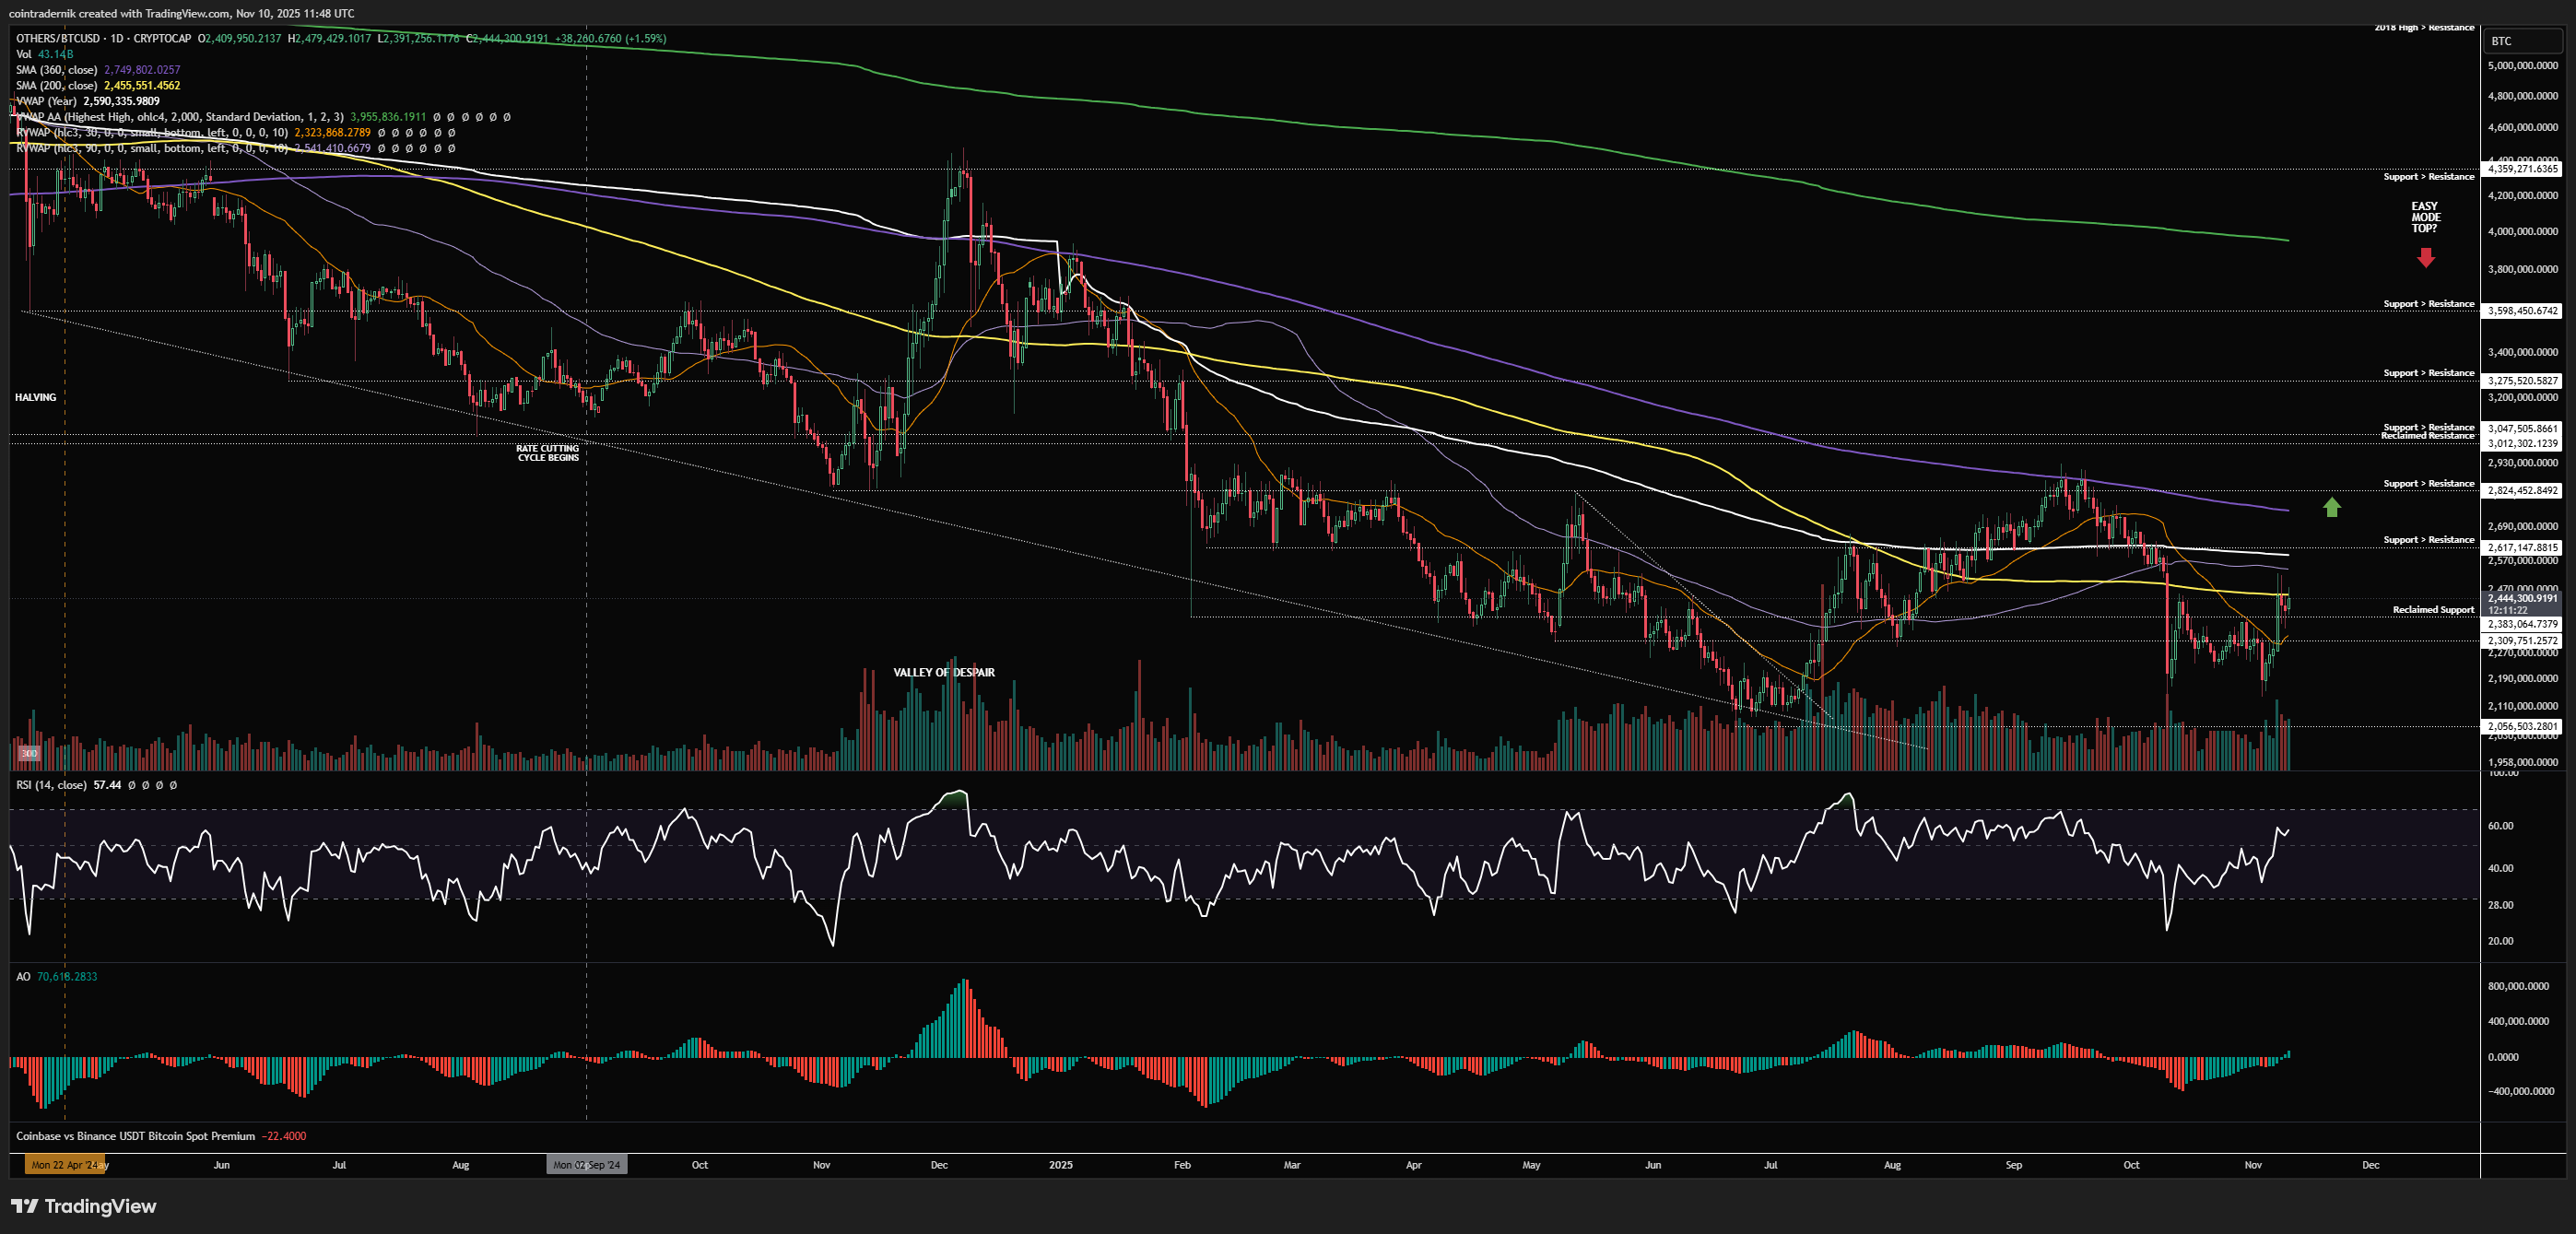Click the RSI (14, close) pane label

50,785
